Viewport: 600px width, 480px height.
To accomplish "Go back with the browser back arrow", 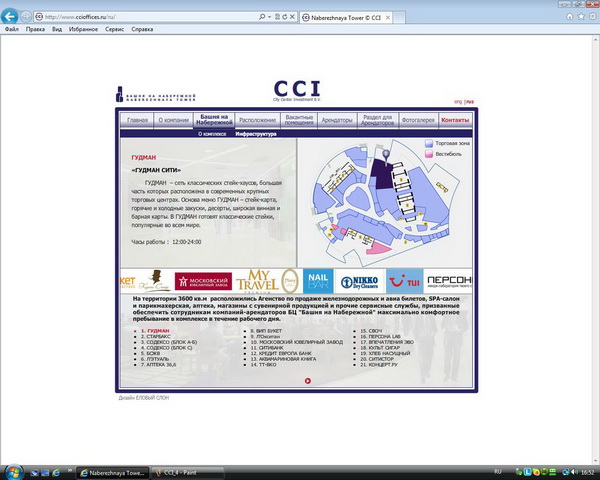I will point(10,16).
